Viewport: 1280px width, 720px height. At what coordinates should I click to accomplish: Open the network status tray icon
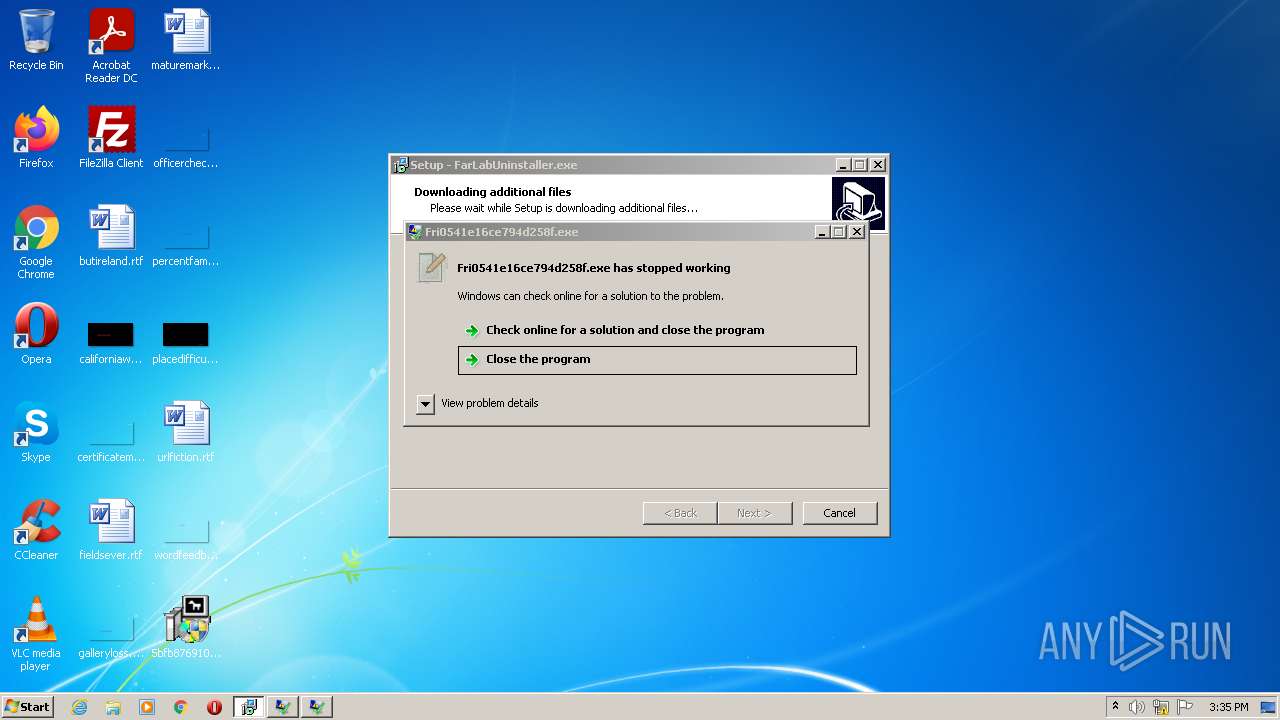pyautogui.click(x=1161, y=707)
